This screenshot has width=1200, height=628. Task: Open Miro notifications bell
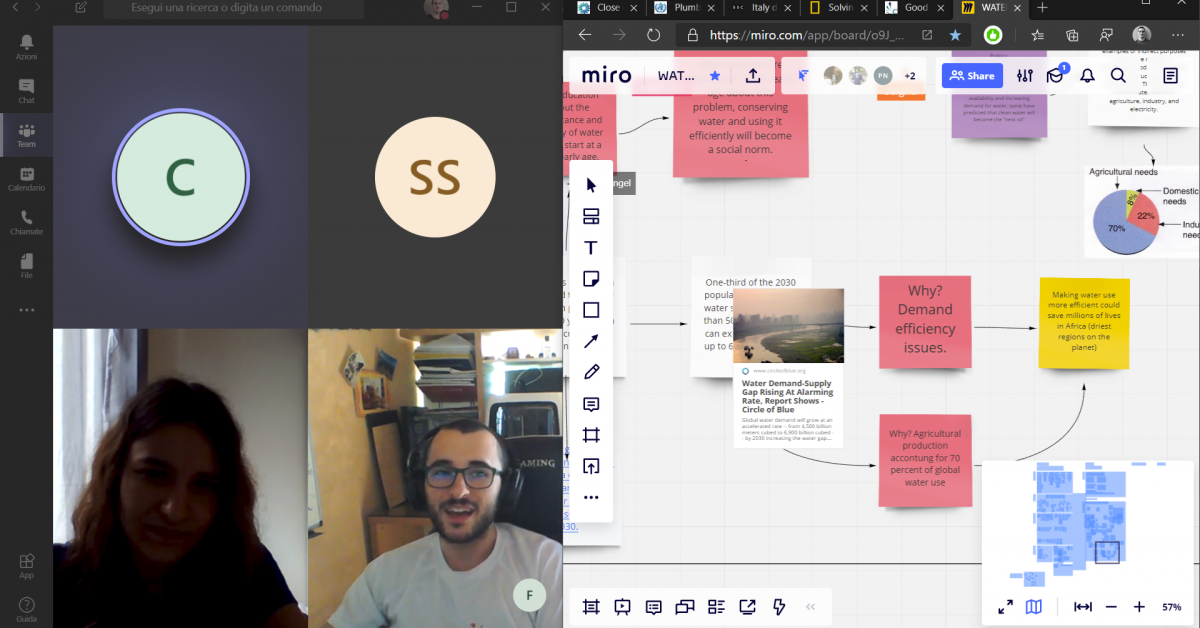click(x=1087, y=76)
